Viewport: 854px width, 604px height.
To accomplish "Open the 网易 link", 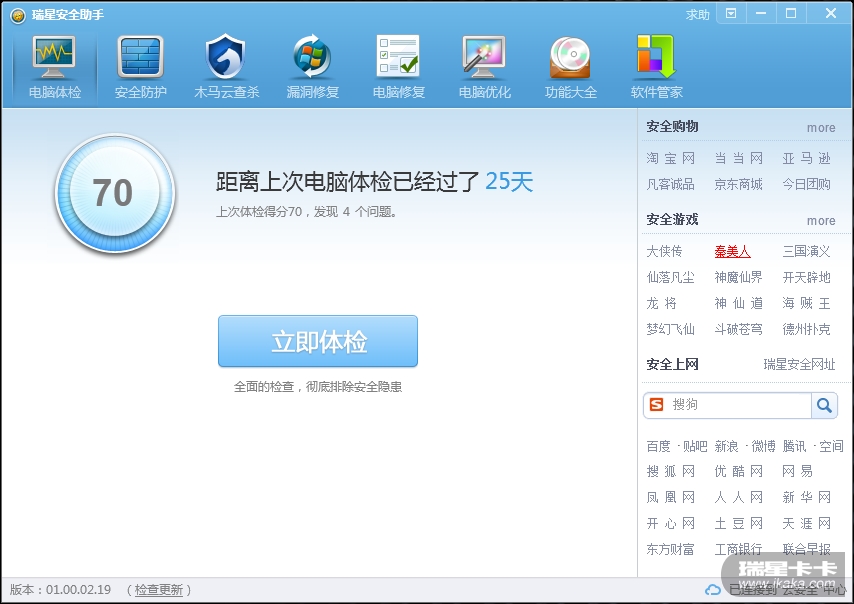I will tap(798, 472).
